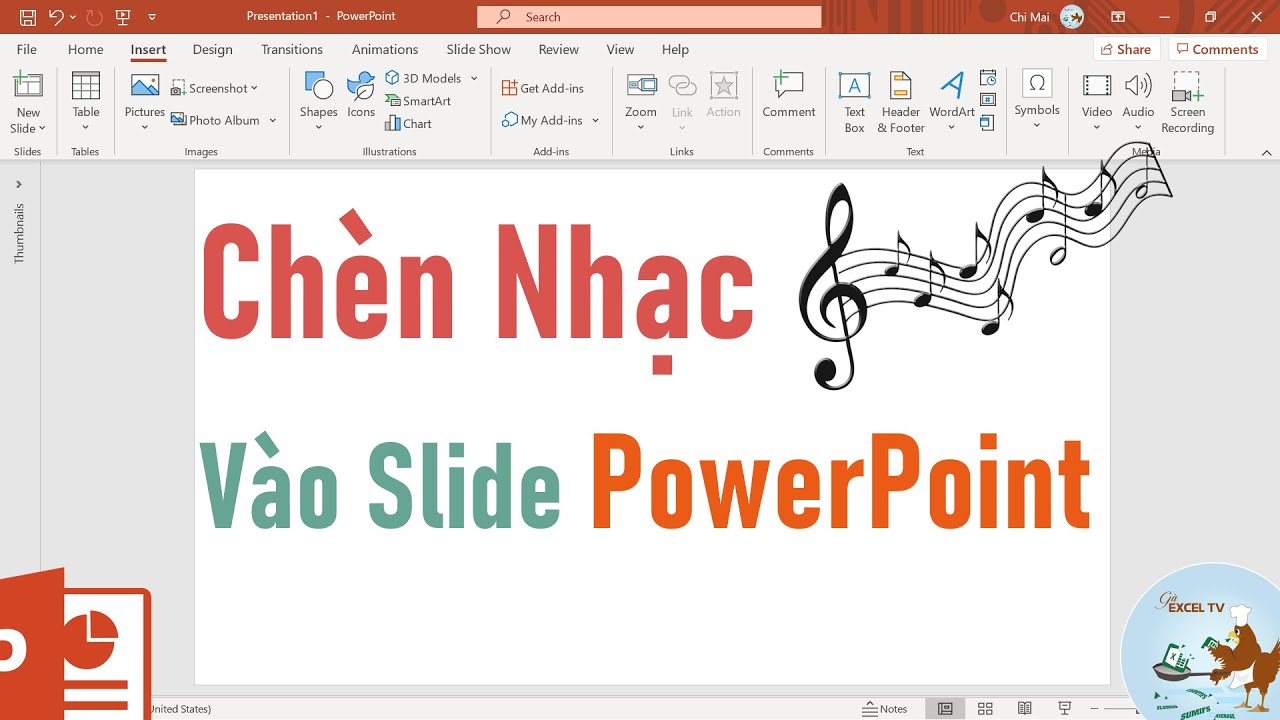
Task: Open the Symbols dropdown
Action: pyautogui.click(x=1037, y=126)
